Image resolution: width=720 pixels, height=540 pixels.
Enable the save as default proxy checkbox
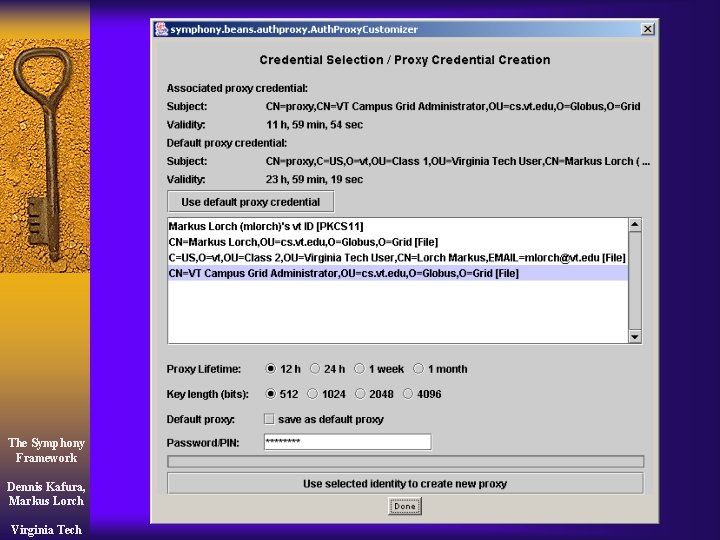[x=269, y=419]
